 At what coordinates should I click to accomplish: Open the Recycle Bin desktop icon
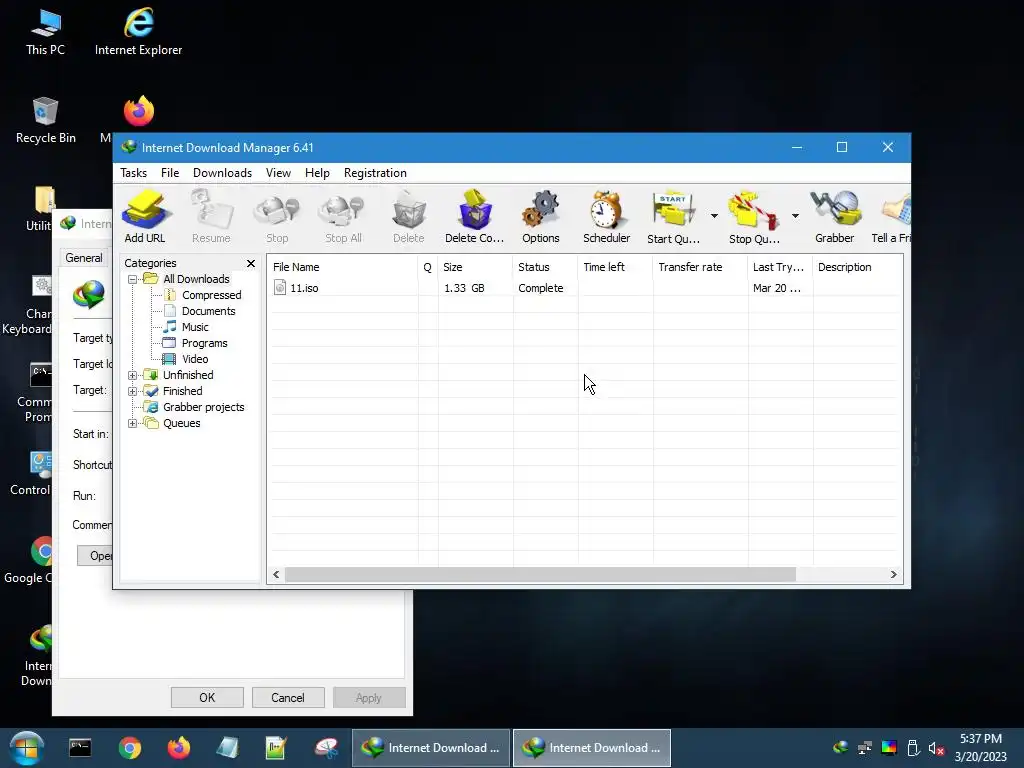click(x=46, y=121)
